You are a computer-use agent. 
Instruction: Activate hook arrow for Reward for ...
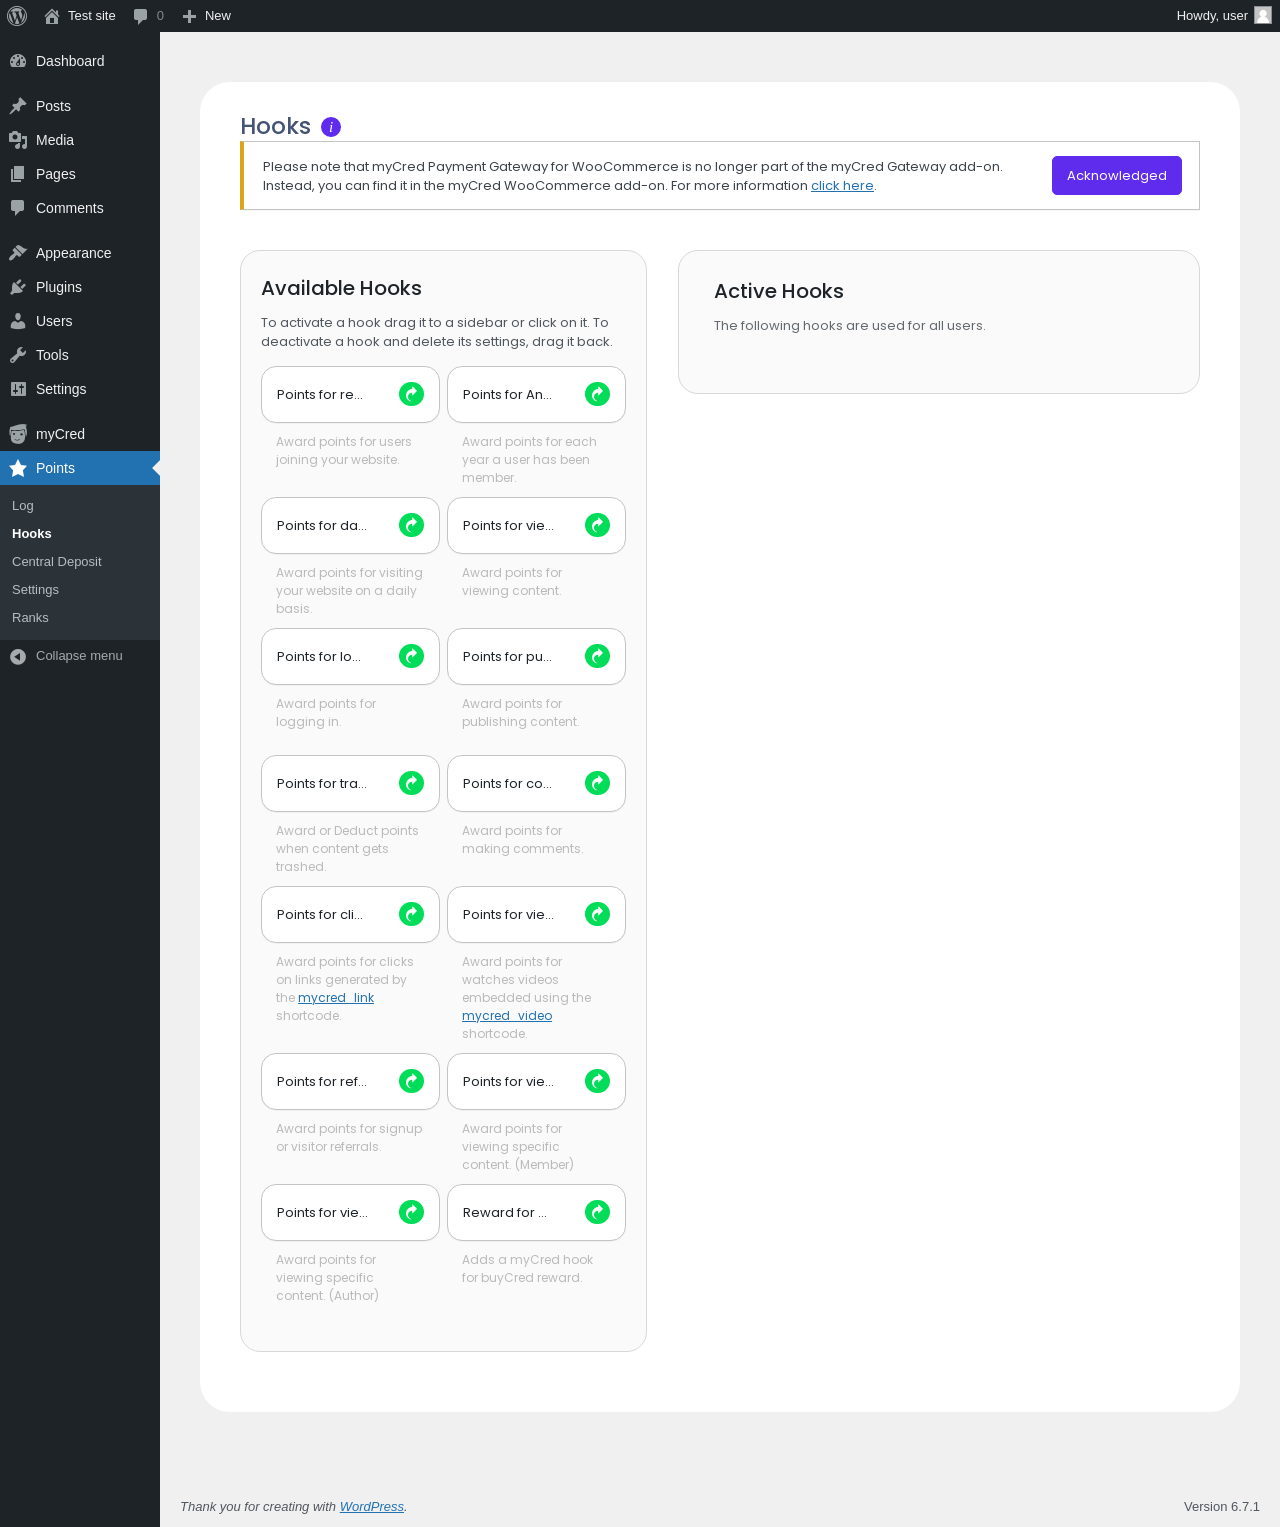click(597, 1212)
